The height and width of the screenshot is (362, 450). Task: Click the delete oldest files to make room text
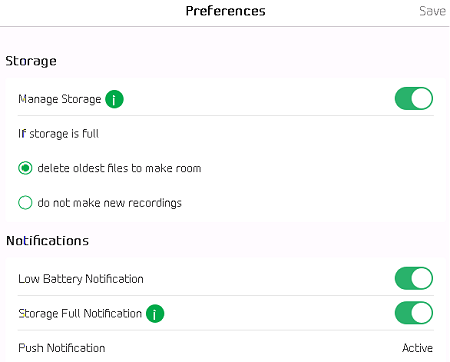click(x=119, y=168)
